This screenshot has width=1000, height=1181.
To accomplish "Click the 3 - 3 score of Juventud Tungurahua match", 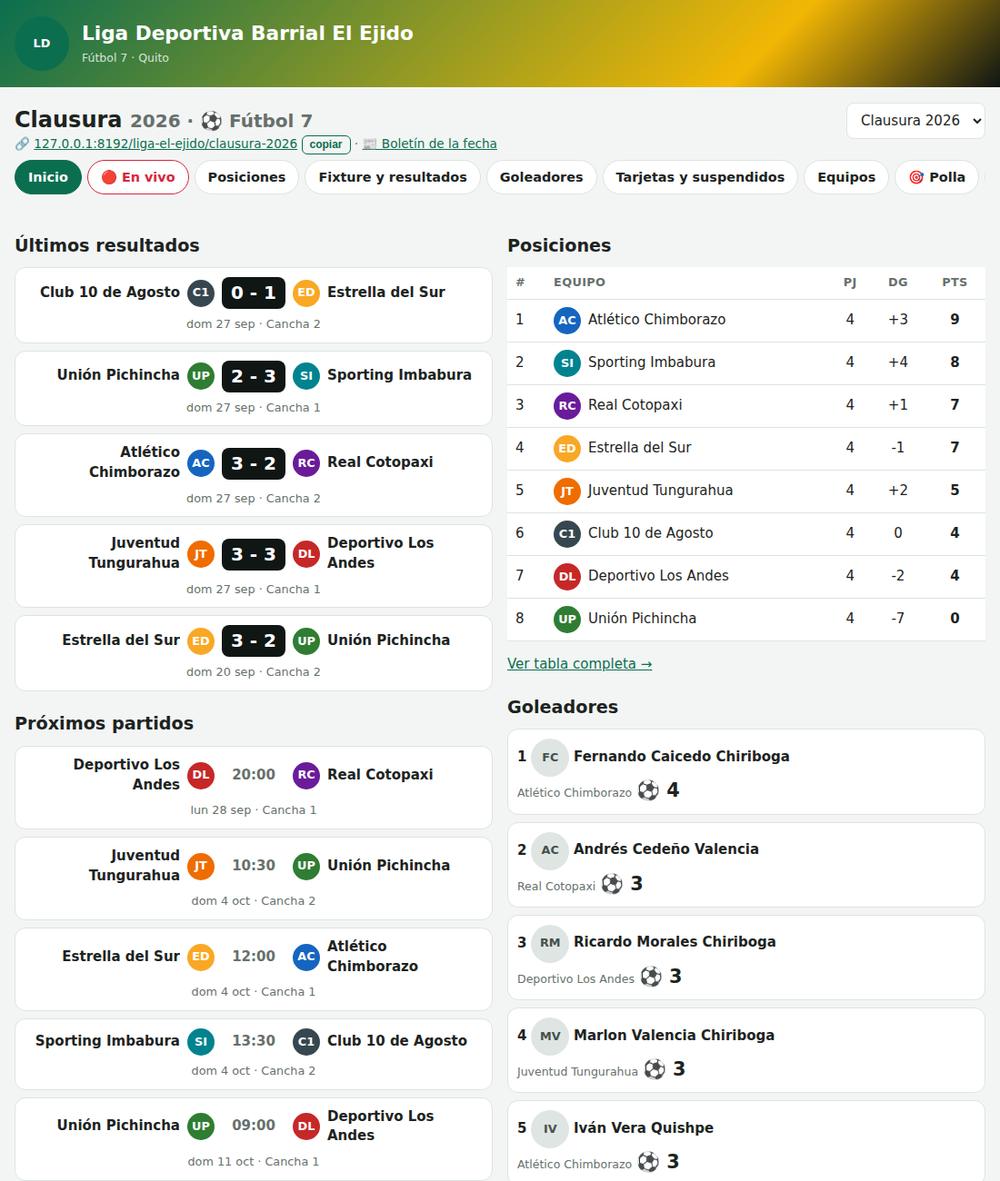I will 253,554.
